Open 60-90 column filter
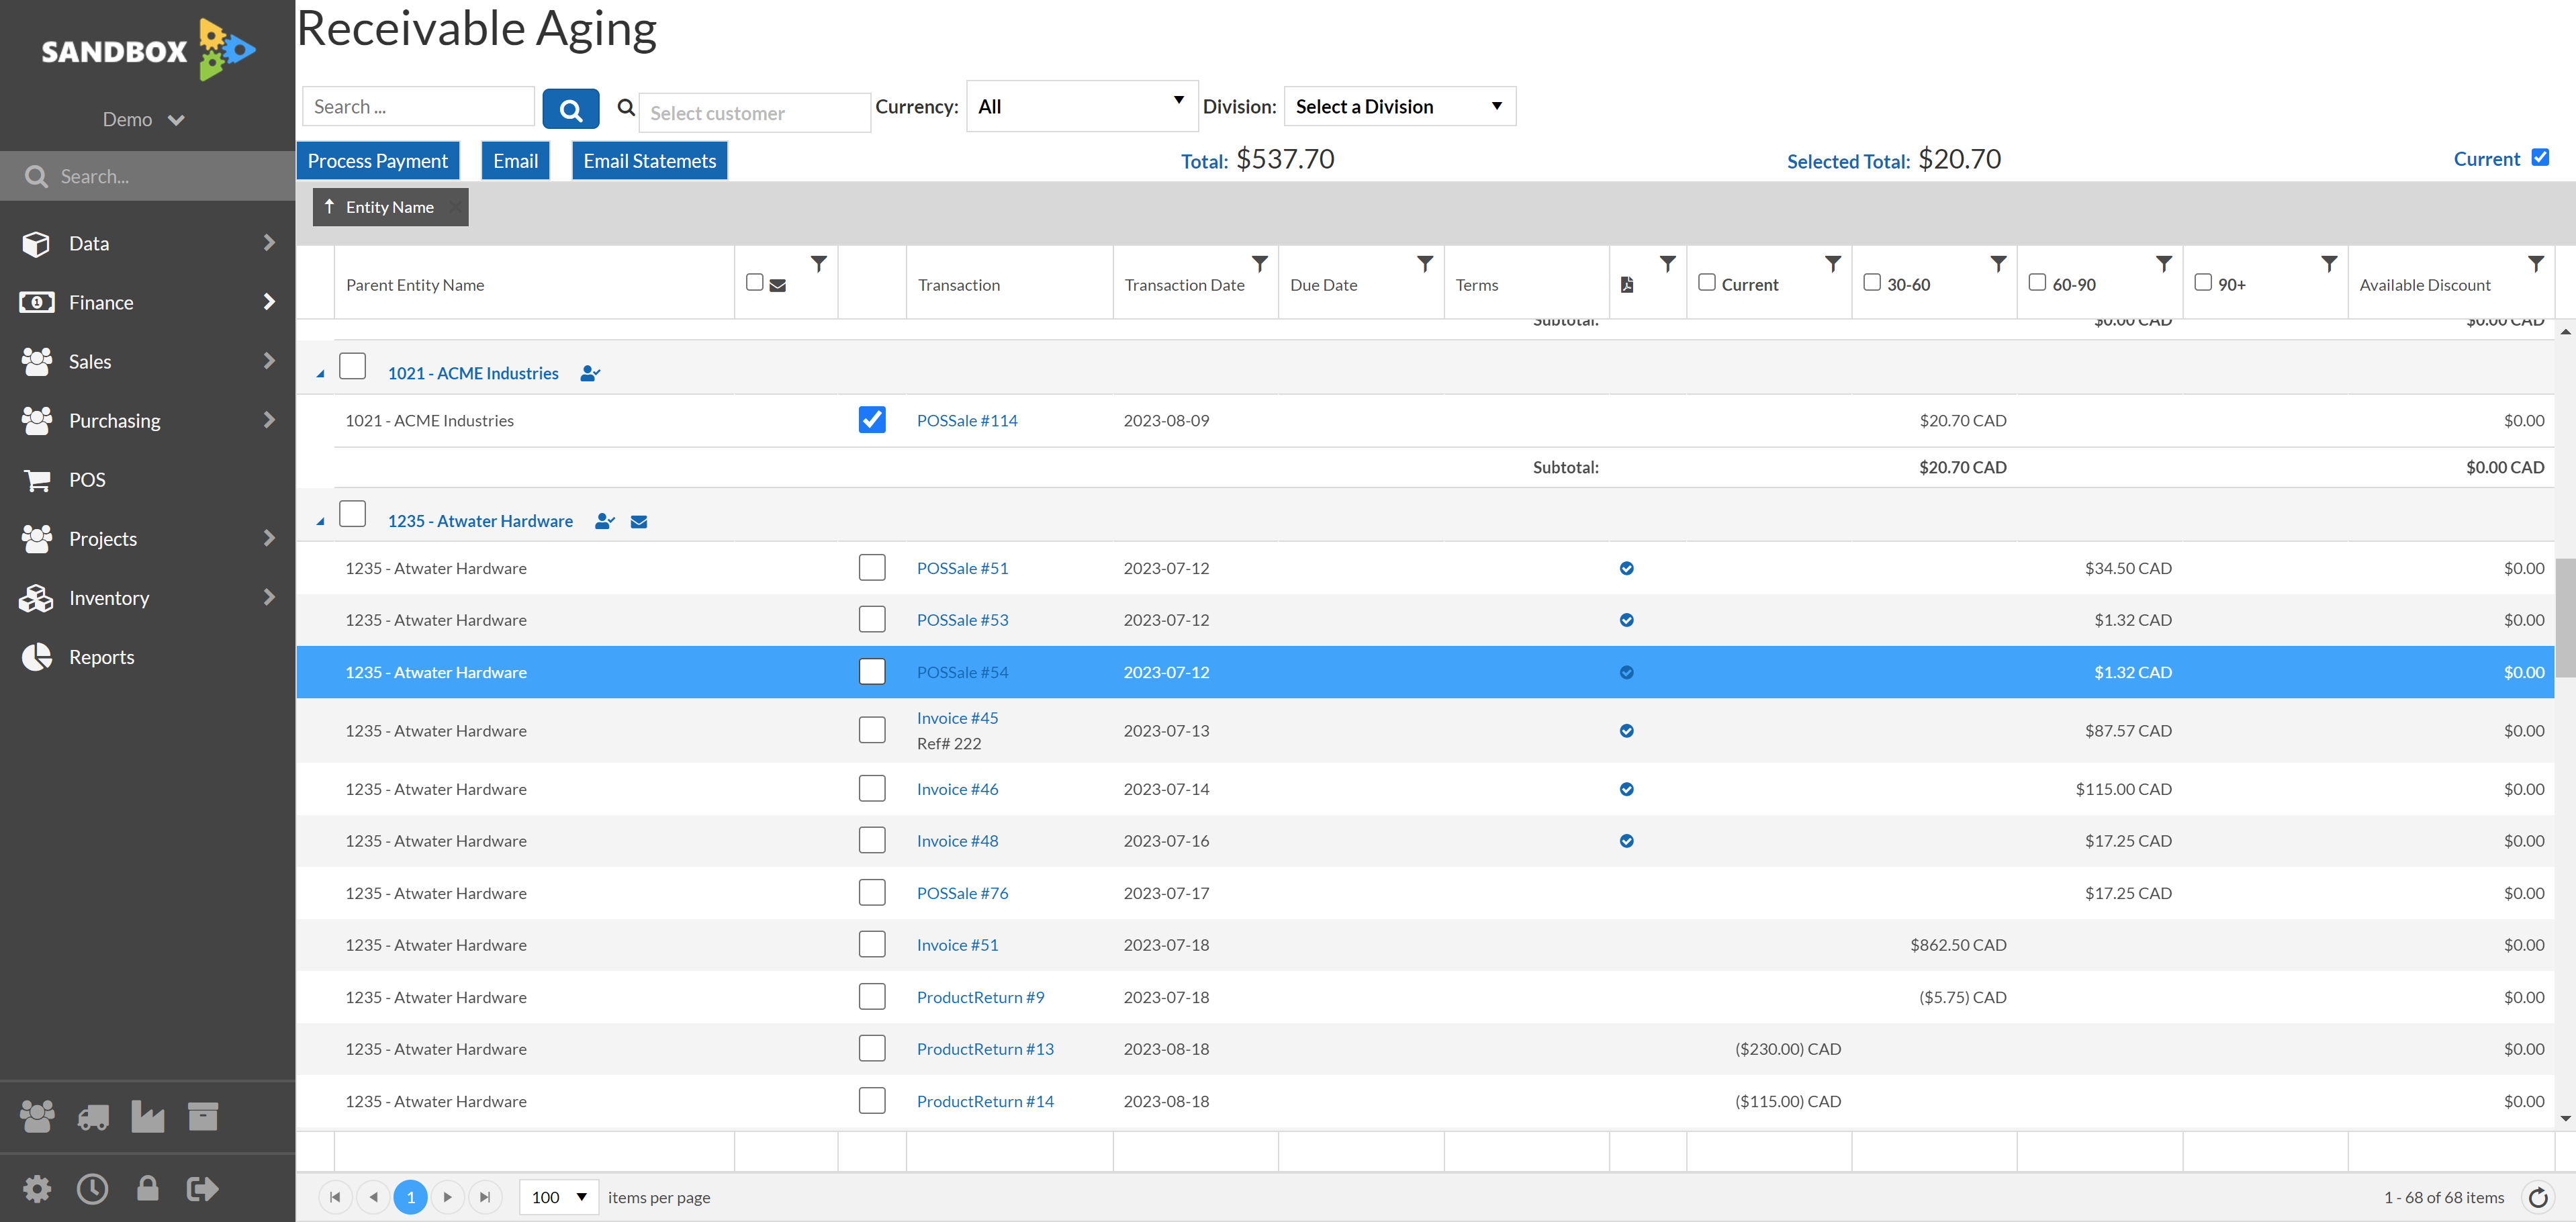This screenshot has width=2576, height=1222. click(x=2164, y=264)
